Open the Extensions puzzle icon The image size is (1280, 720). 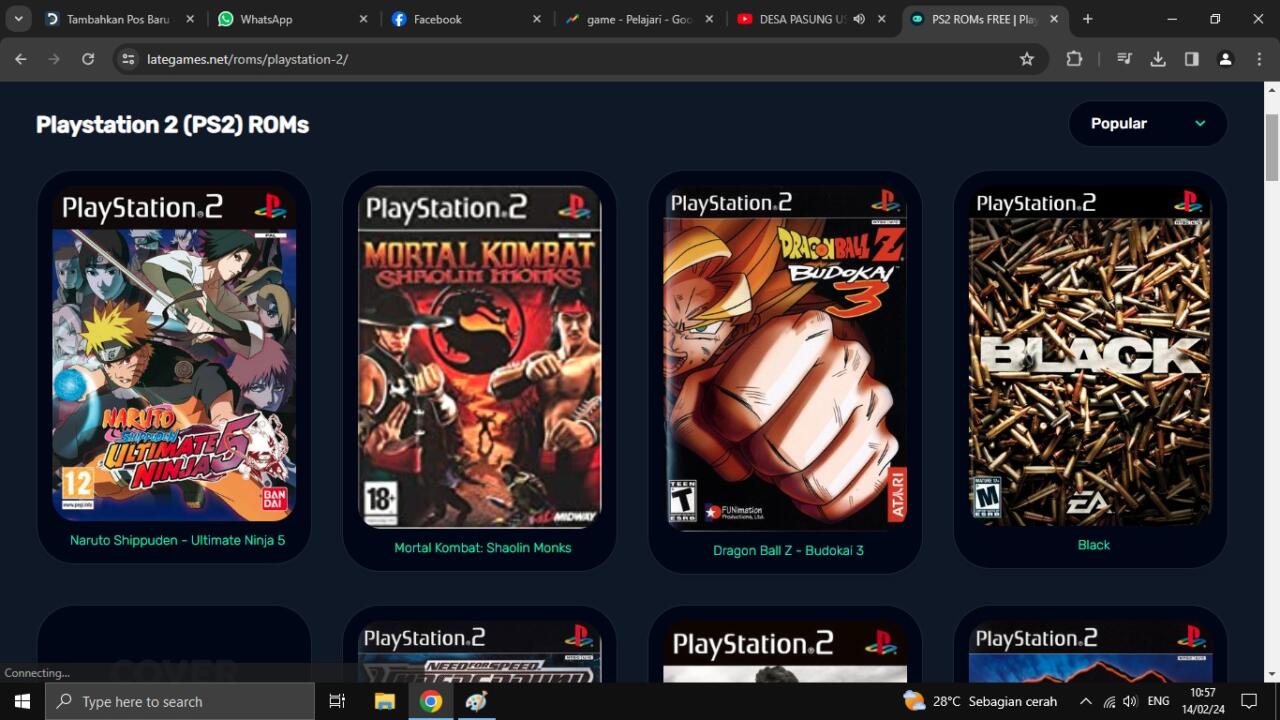coord(1073,59)
